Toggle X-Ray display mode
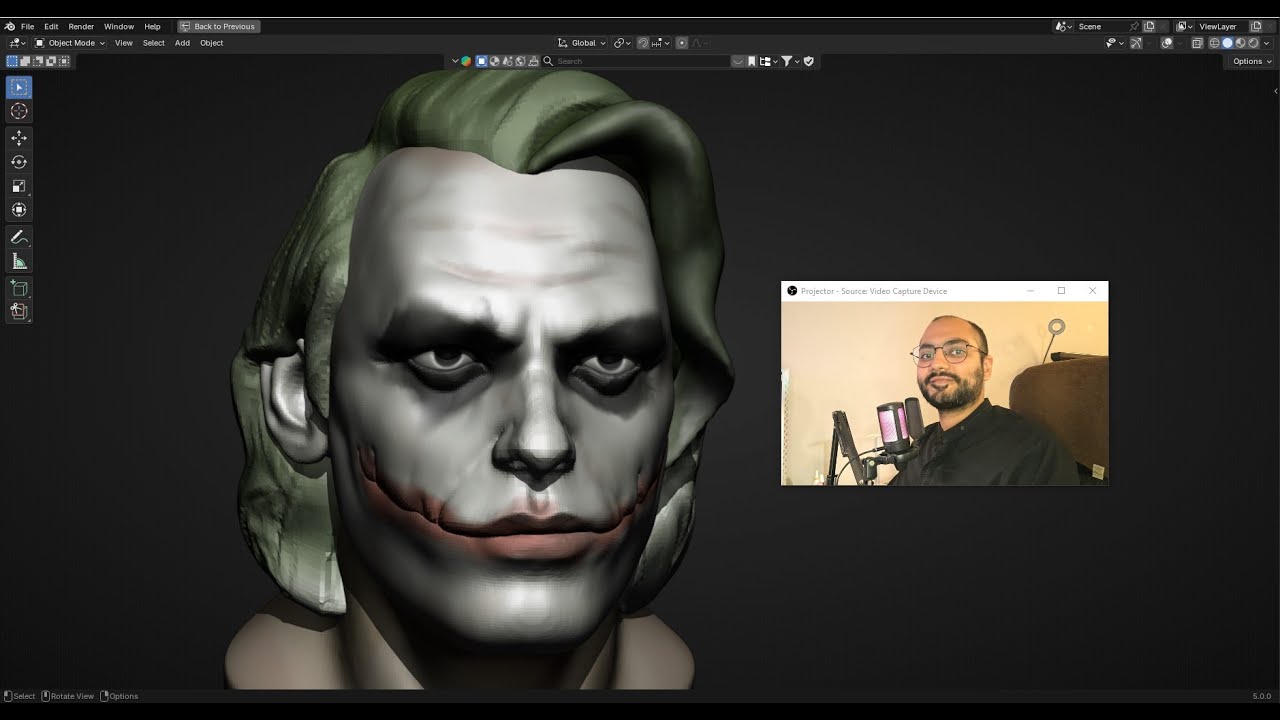The height and width of the screenshot is (720, 1280). click(1197, 43)
